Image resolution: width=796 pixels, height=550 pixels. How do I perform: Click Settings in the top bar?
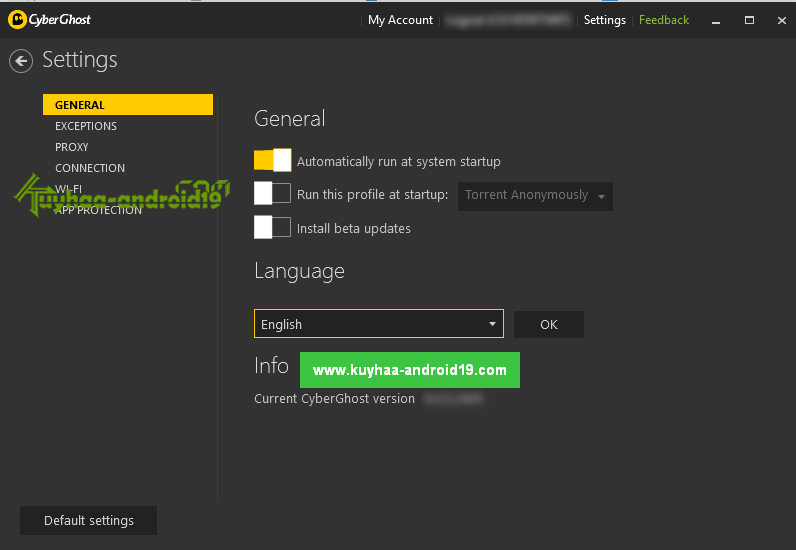tap(605, 20)
